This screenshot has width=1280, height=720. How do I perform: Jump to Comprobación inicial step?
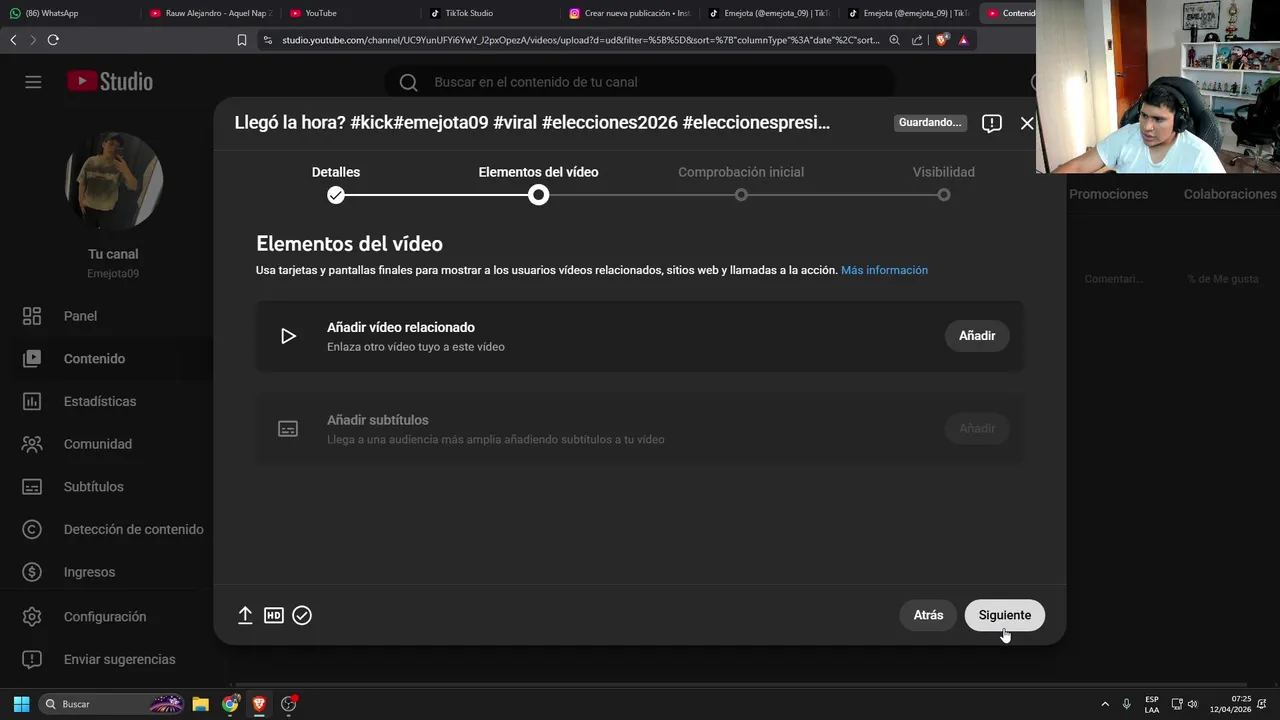(741, 183)
